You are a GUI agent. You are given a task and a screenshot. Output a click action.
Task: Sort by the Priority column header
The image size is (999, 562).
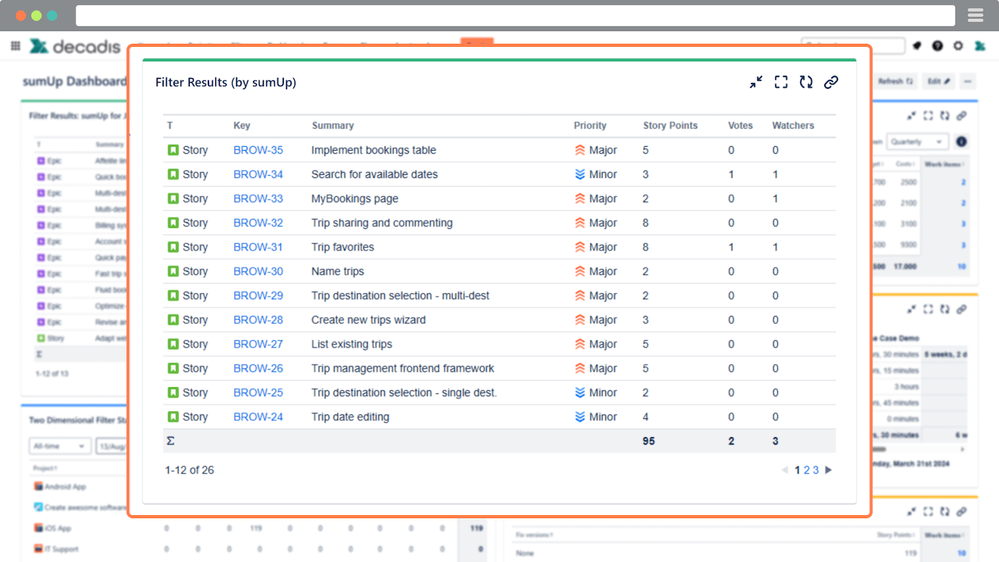pos(590,126)
